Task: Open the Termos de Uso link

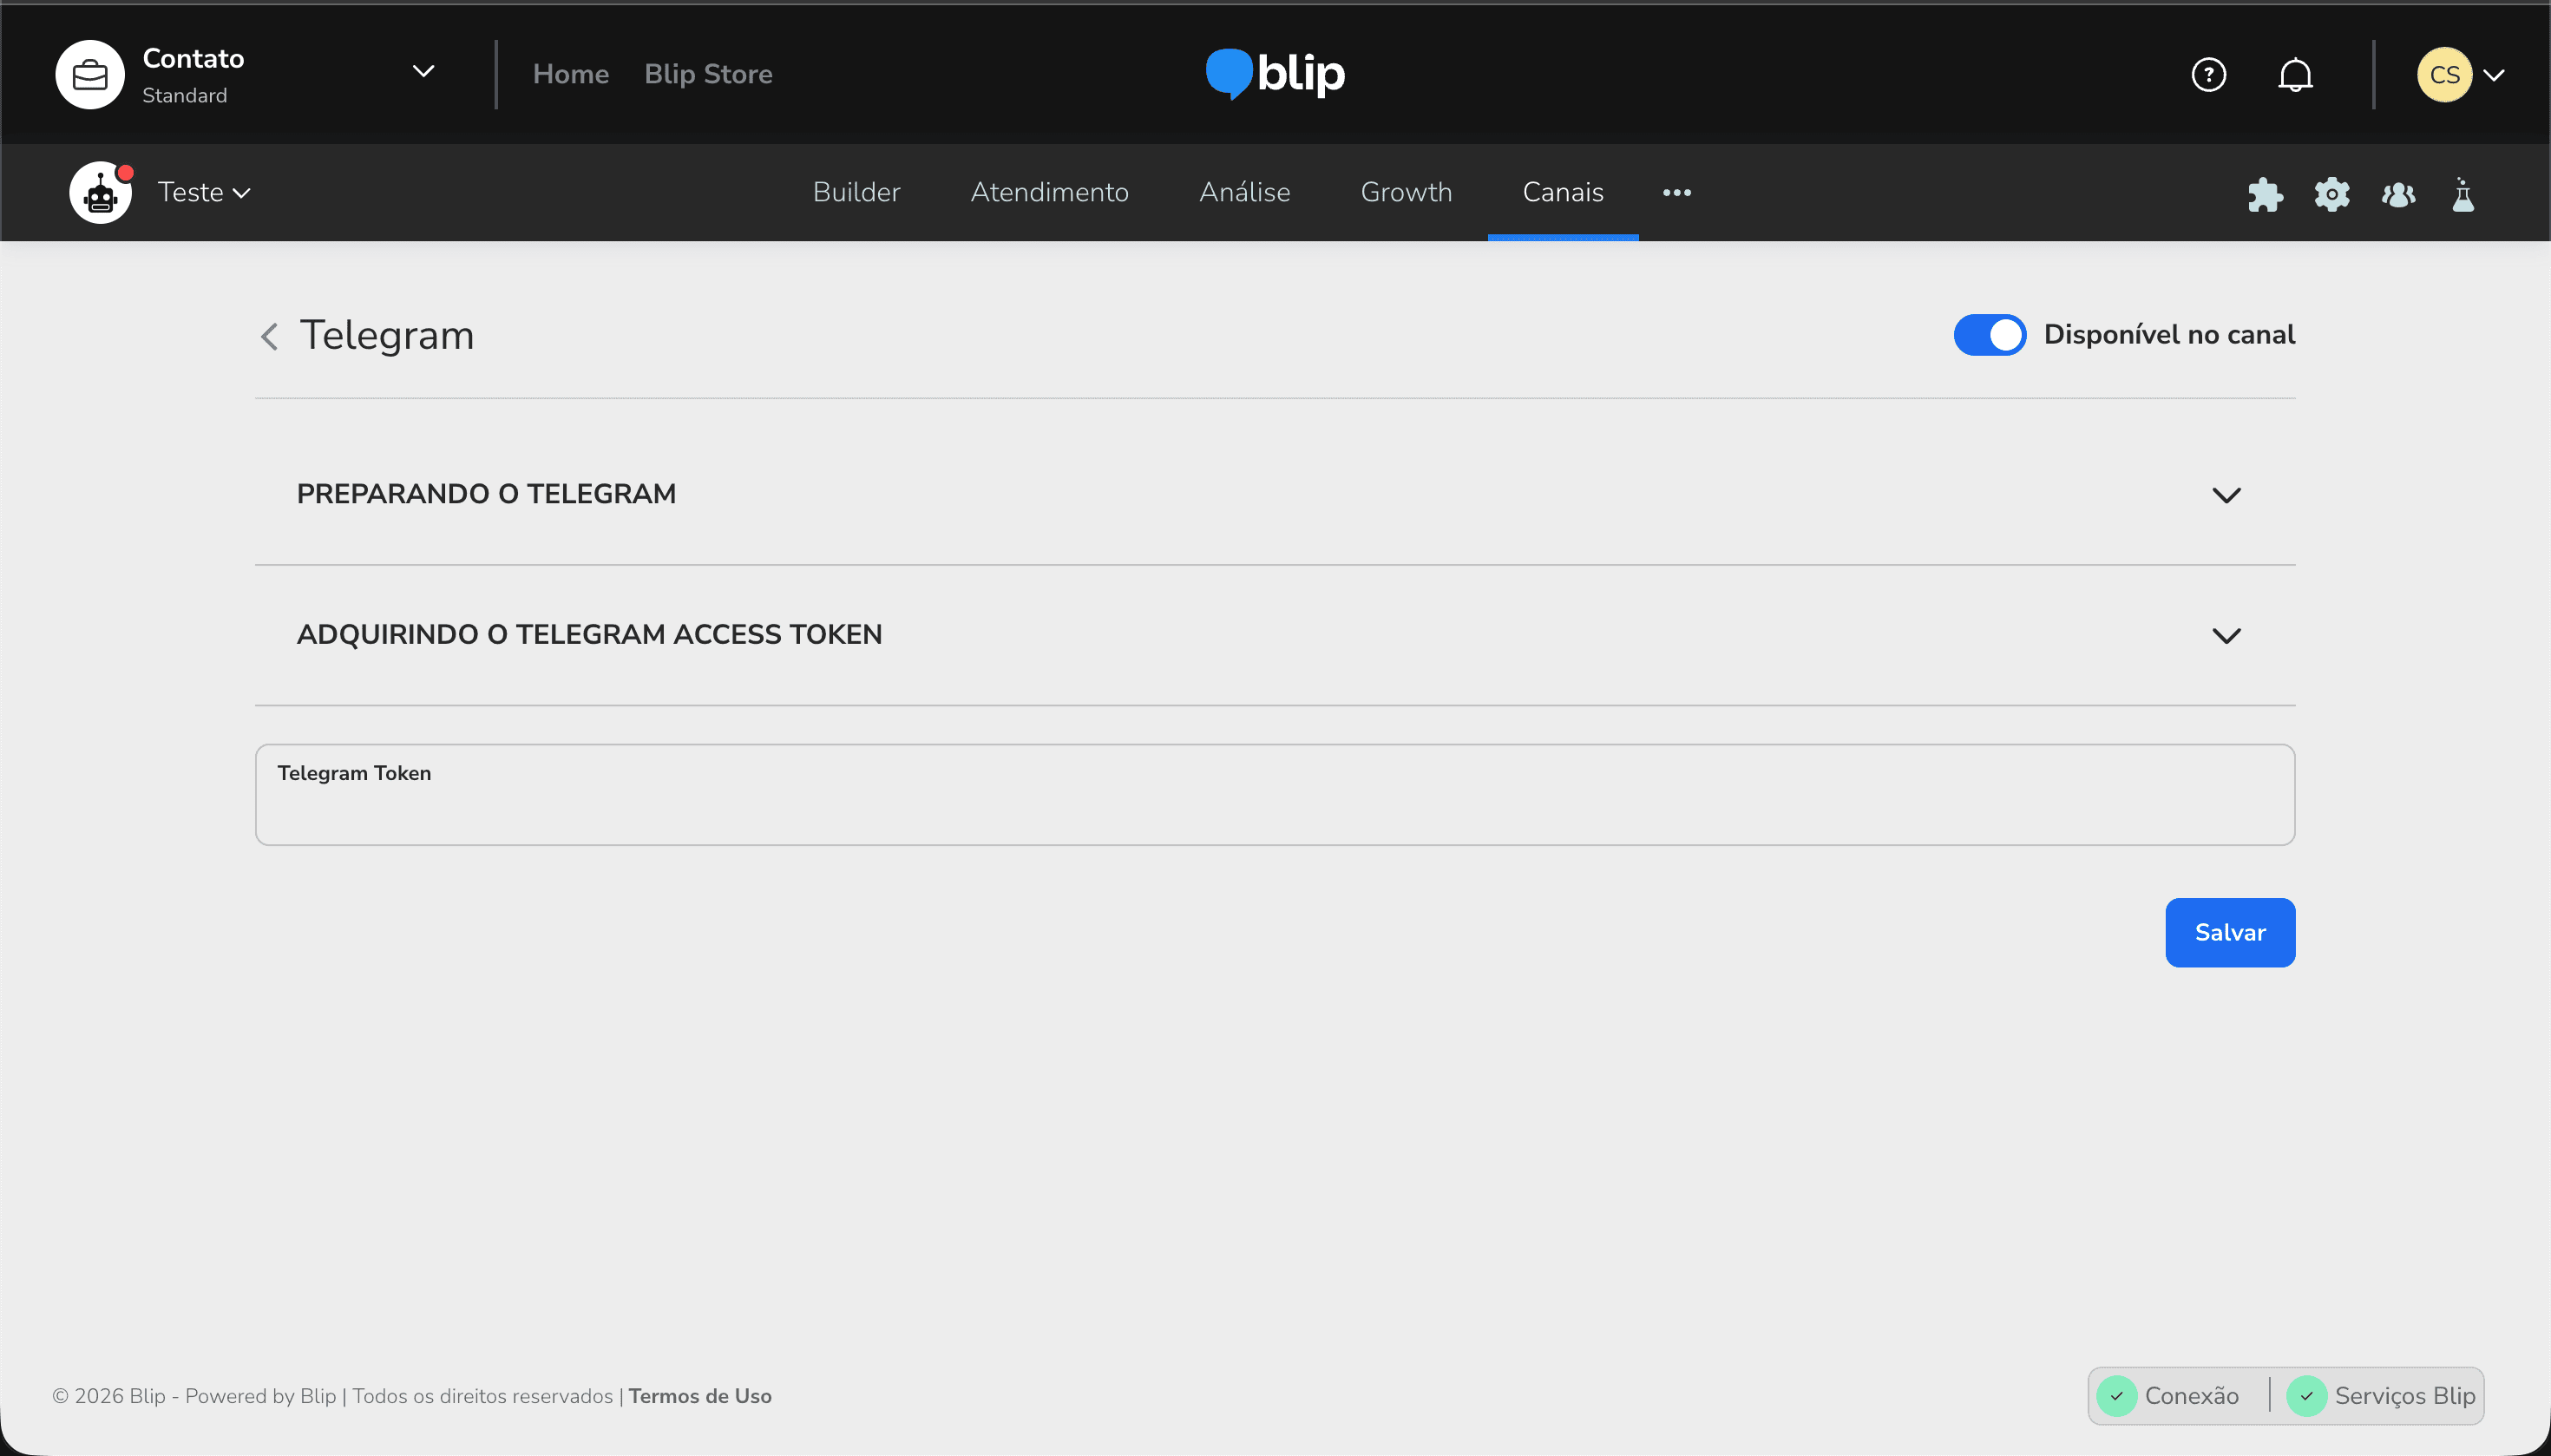Action: click(700, 1396)
